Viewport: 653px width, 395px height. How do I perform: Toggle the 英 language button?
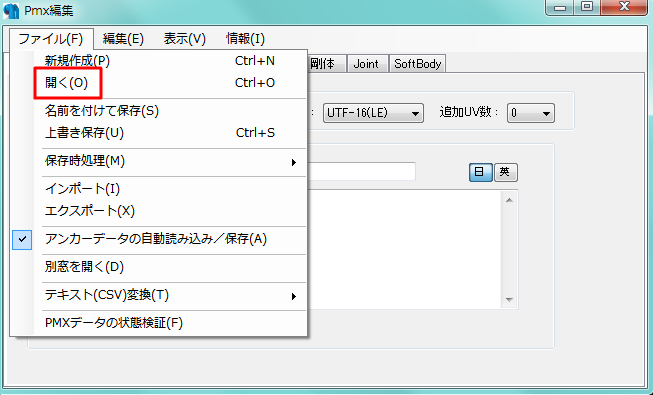[x=505, y=172]
